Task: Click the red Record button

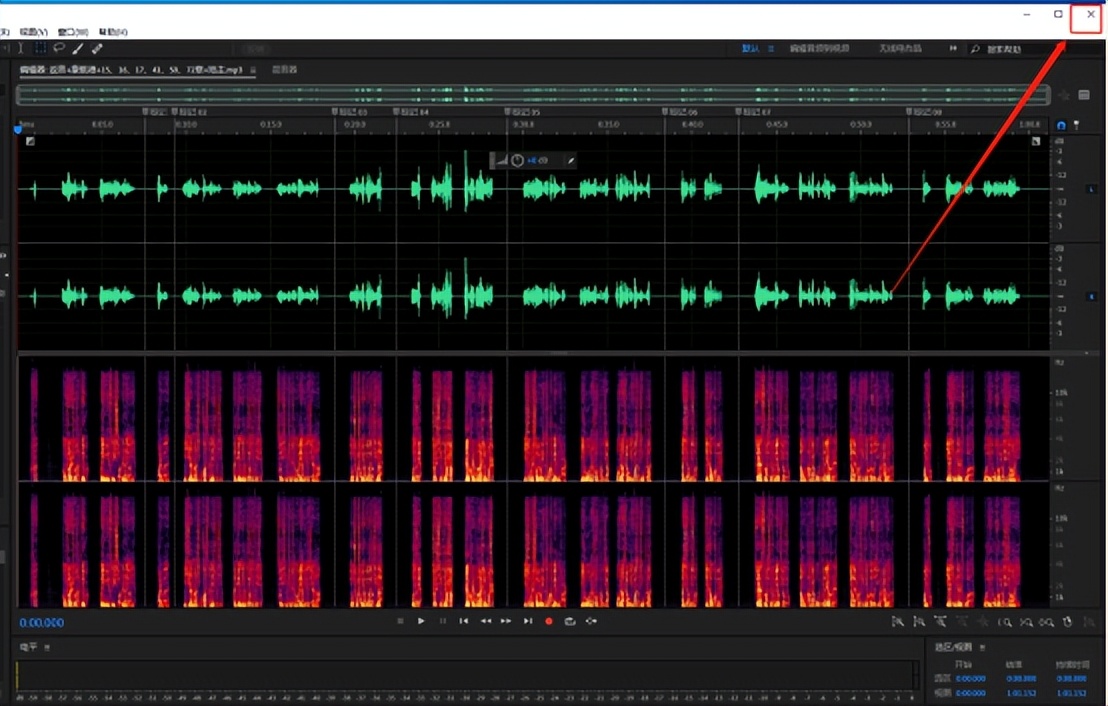Action: click(x=548, y=621)
